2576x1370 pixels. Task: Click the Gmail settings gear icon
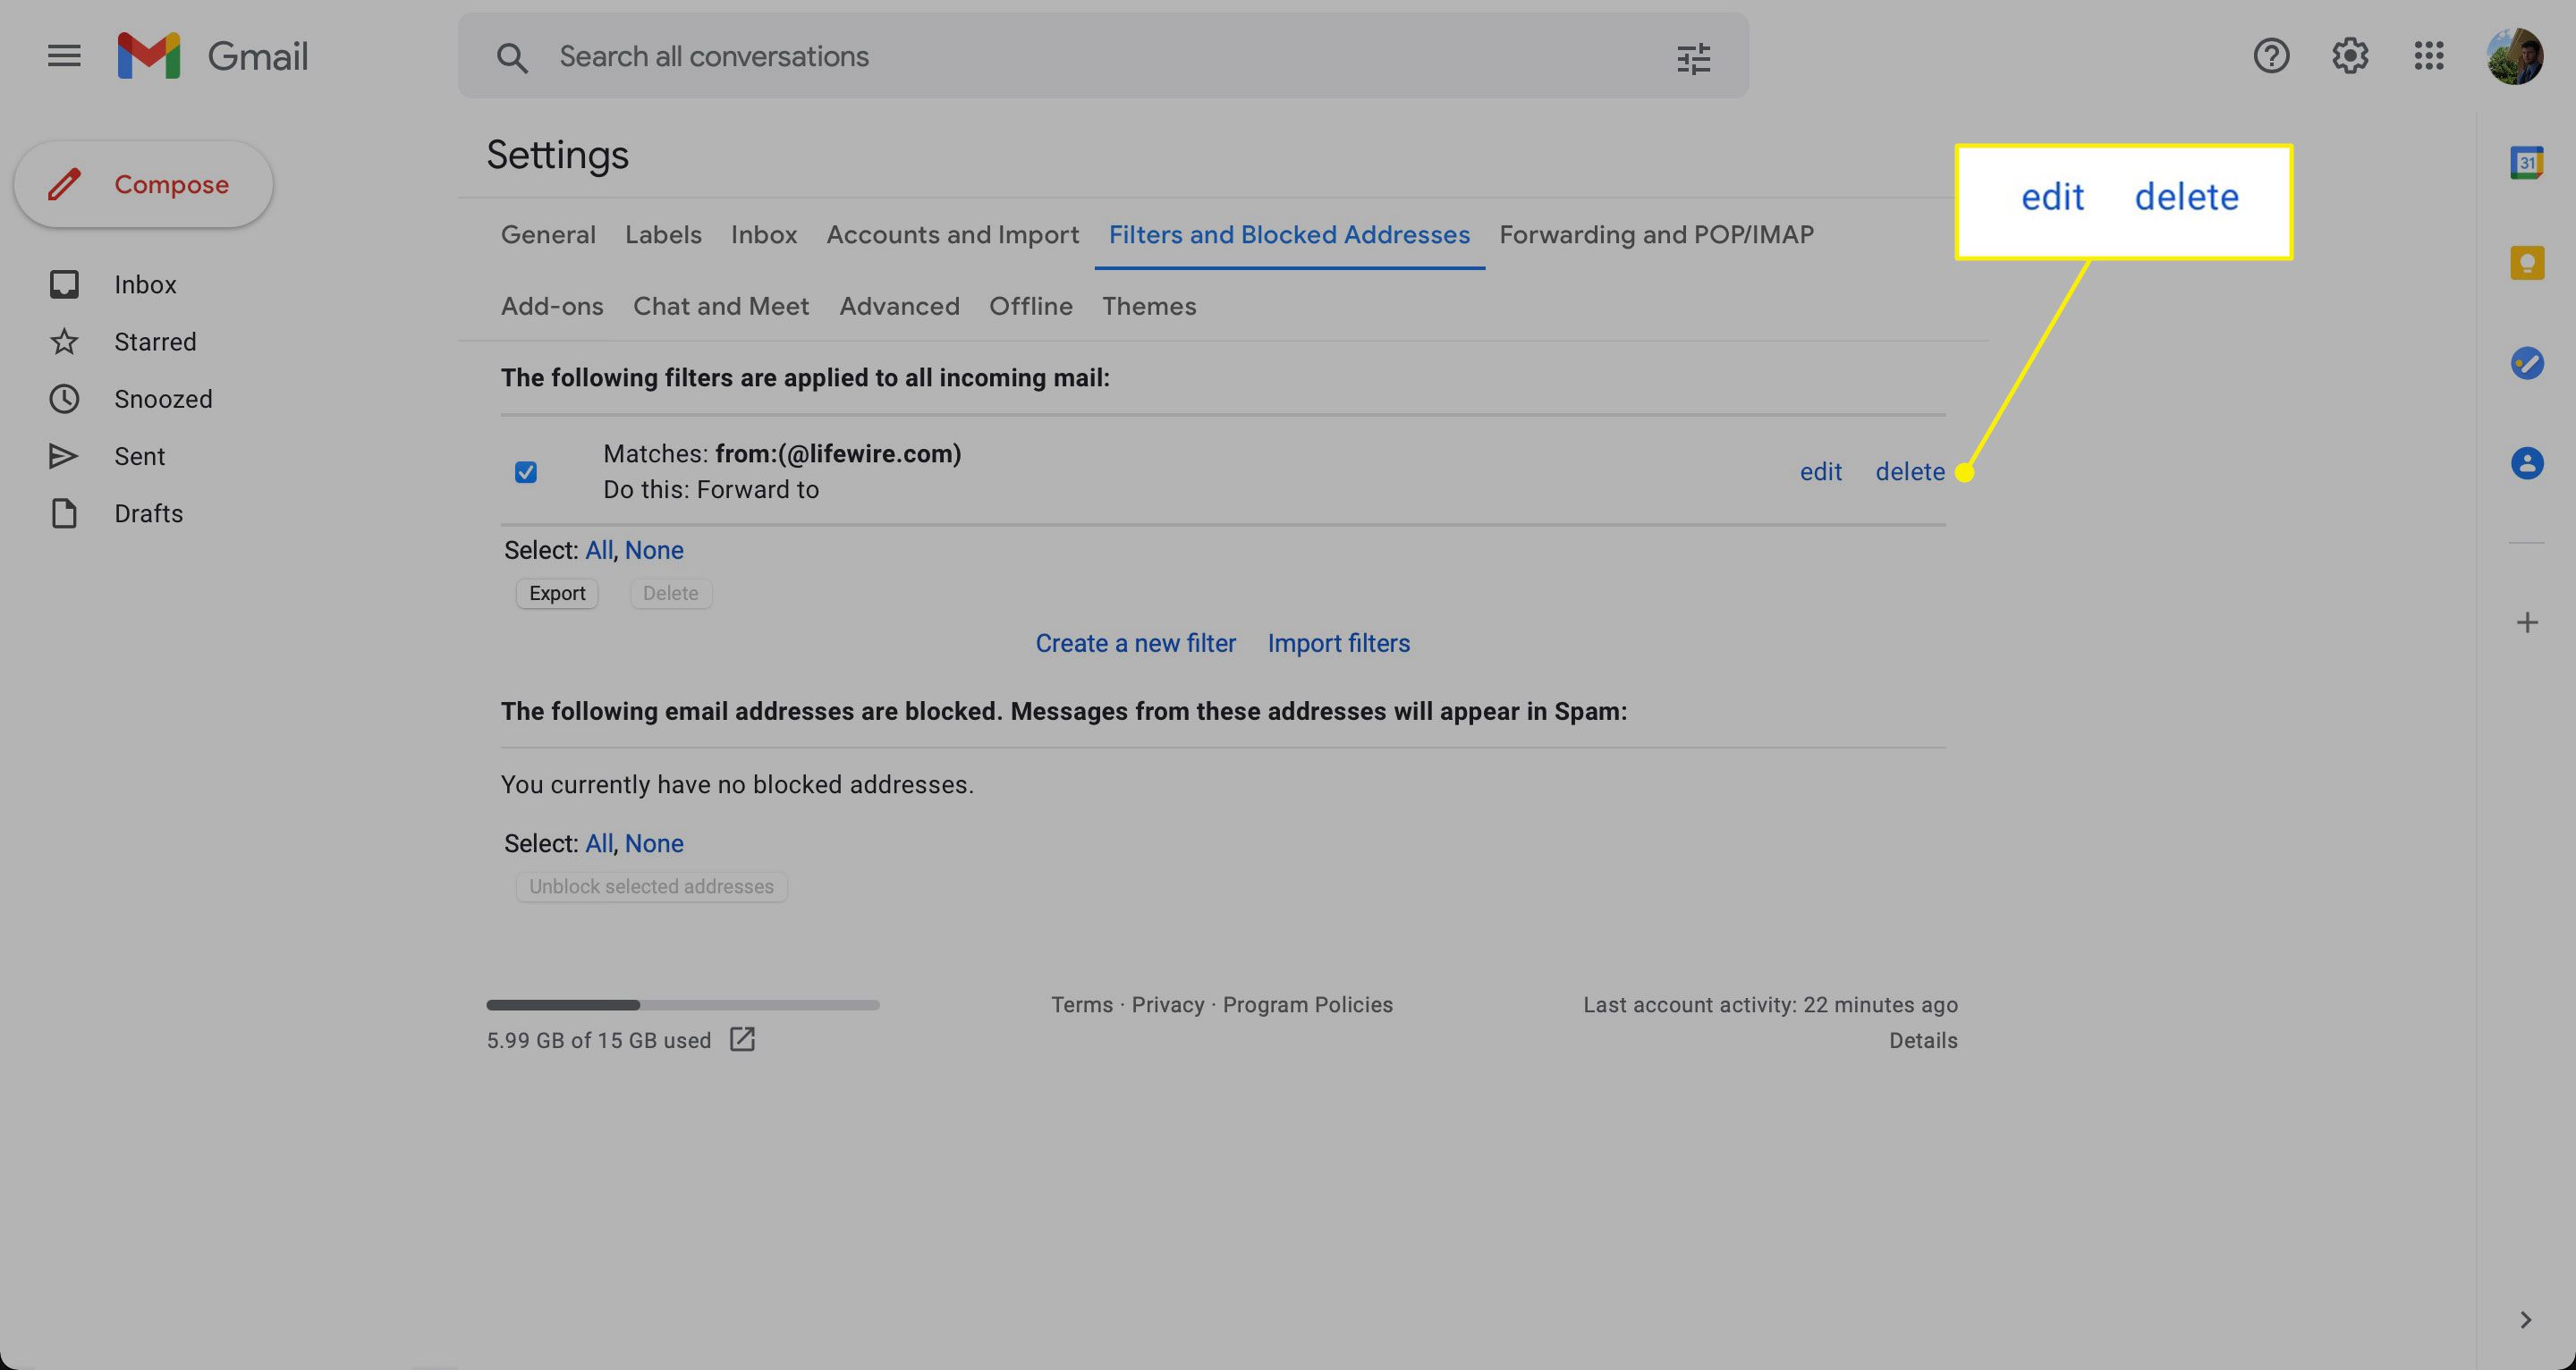tap(2350, 55)
